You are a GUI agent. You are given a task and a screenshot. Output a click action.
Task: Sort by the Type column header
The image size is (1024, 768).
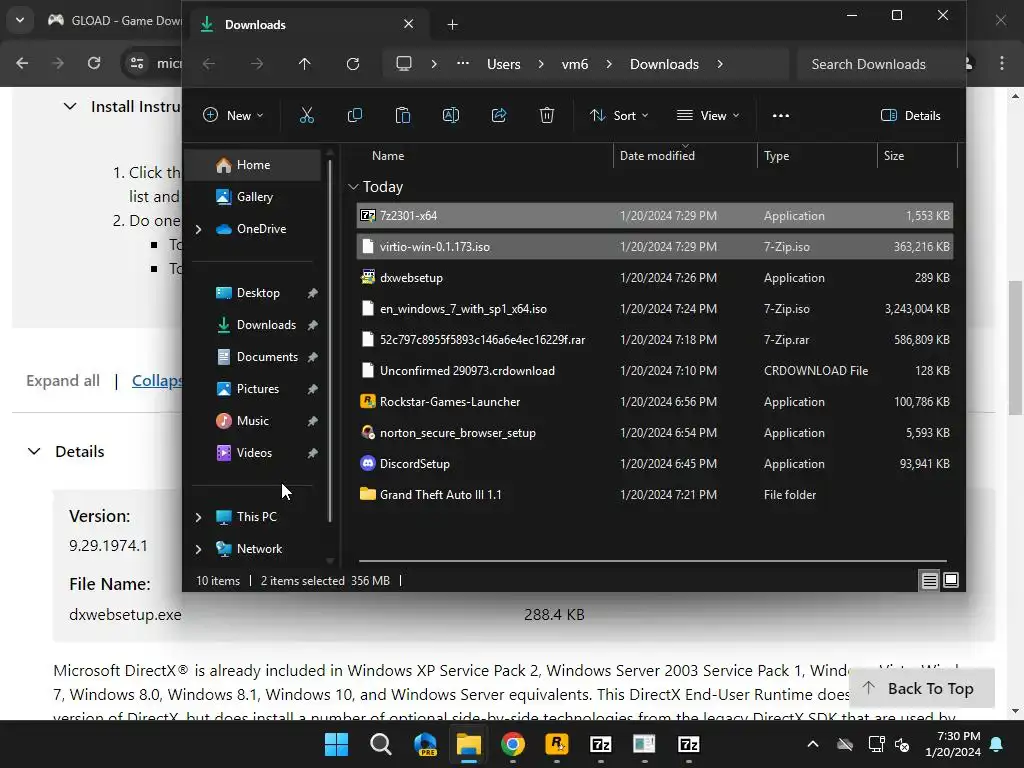click(x=776, y=156)
